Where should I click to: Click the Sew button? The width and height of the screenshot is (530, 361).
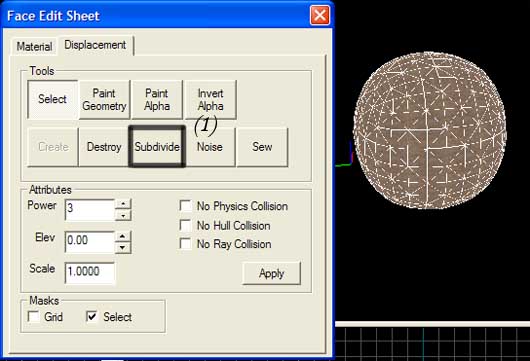pos(262,147)
